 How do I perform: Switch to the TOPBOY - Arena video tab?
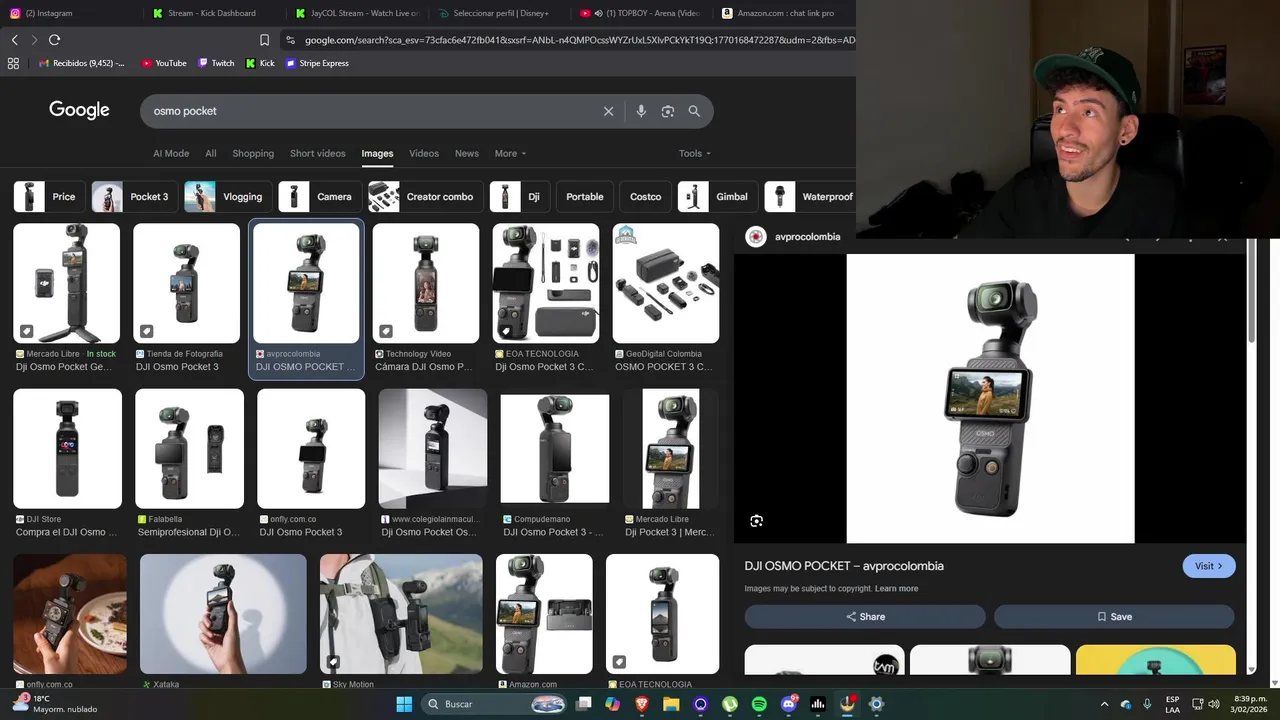(641, 13)
